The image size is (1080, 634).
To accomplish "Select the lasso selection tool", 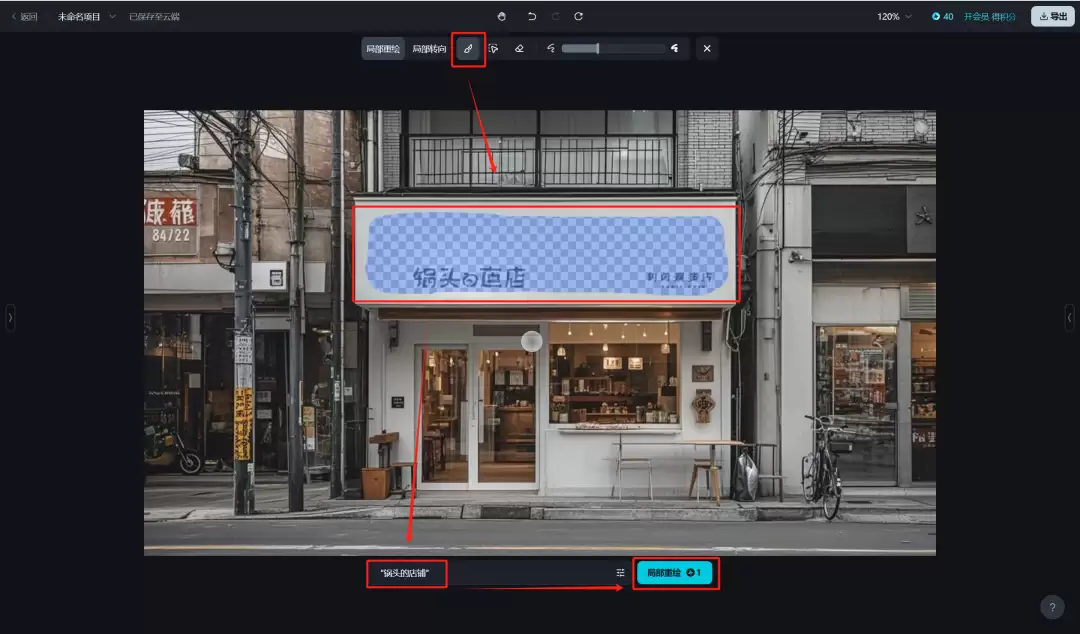I will (x=493, y=49).
